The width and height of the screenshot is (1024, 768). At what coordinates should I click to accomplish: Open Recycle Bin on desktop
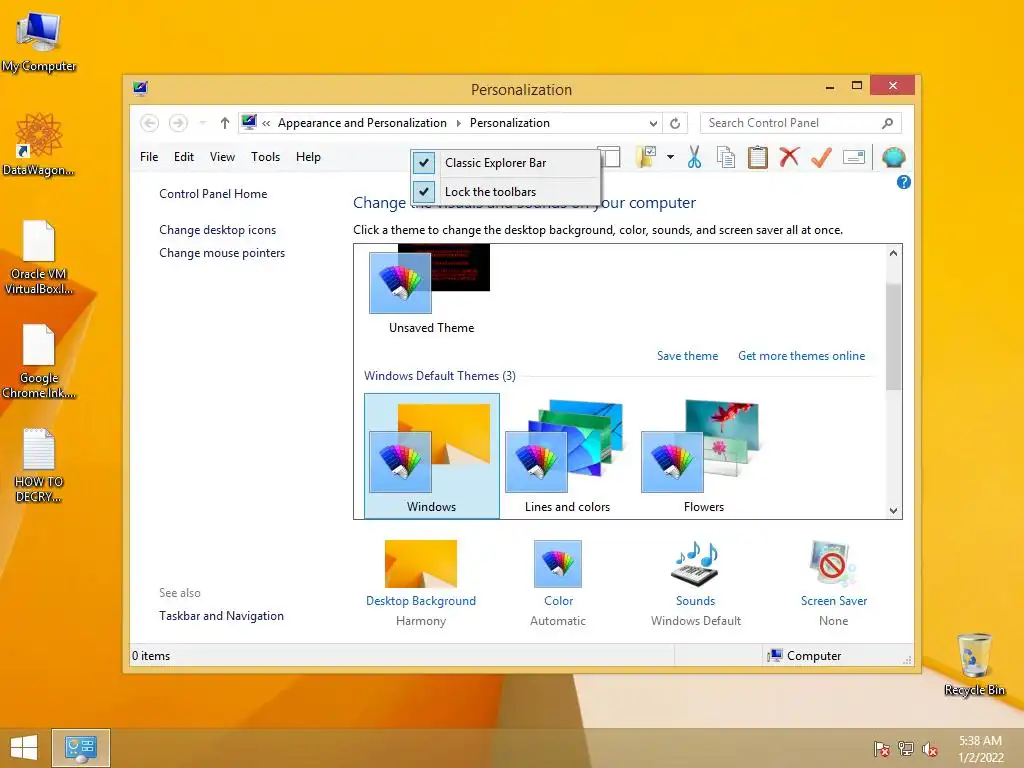point(974,664)
